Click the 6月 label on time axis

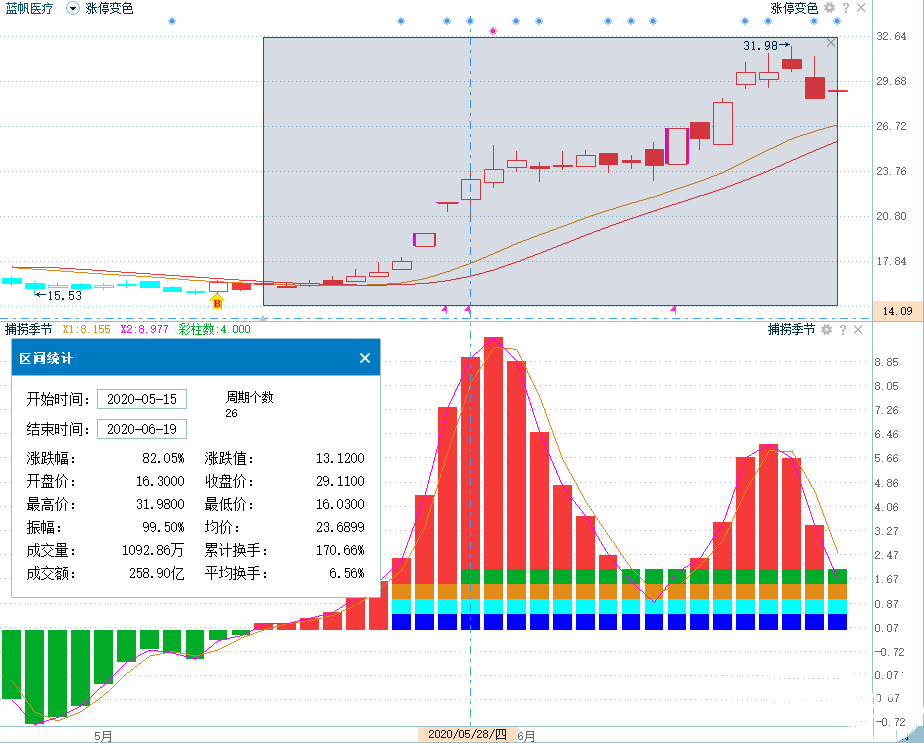pyautogui.click(x=526, y=736)
